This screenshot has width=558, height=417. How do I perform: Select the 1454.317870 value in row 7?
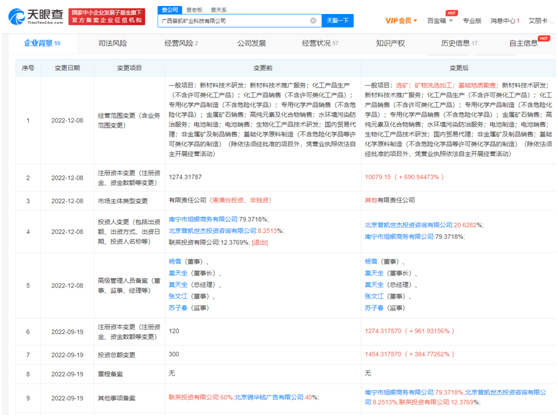coord(383,354)
